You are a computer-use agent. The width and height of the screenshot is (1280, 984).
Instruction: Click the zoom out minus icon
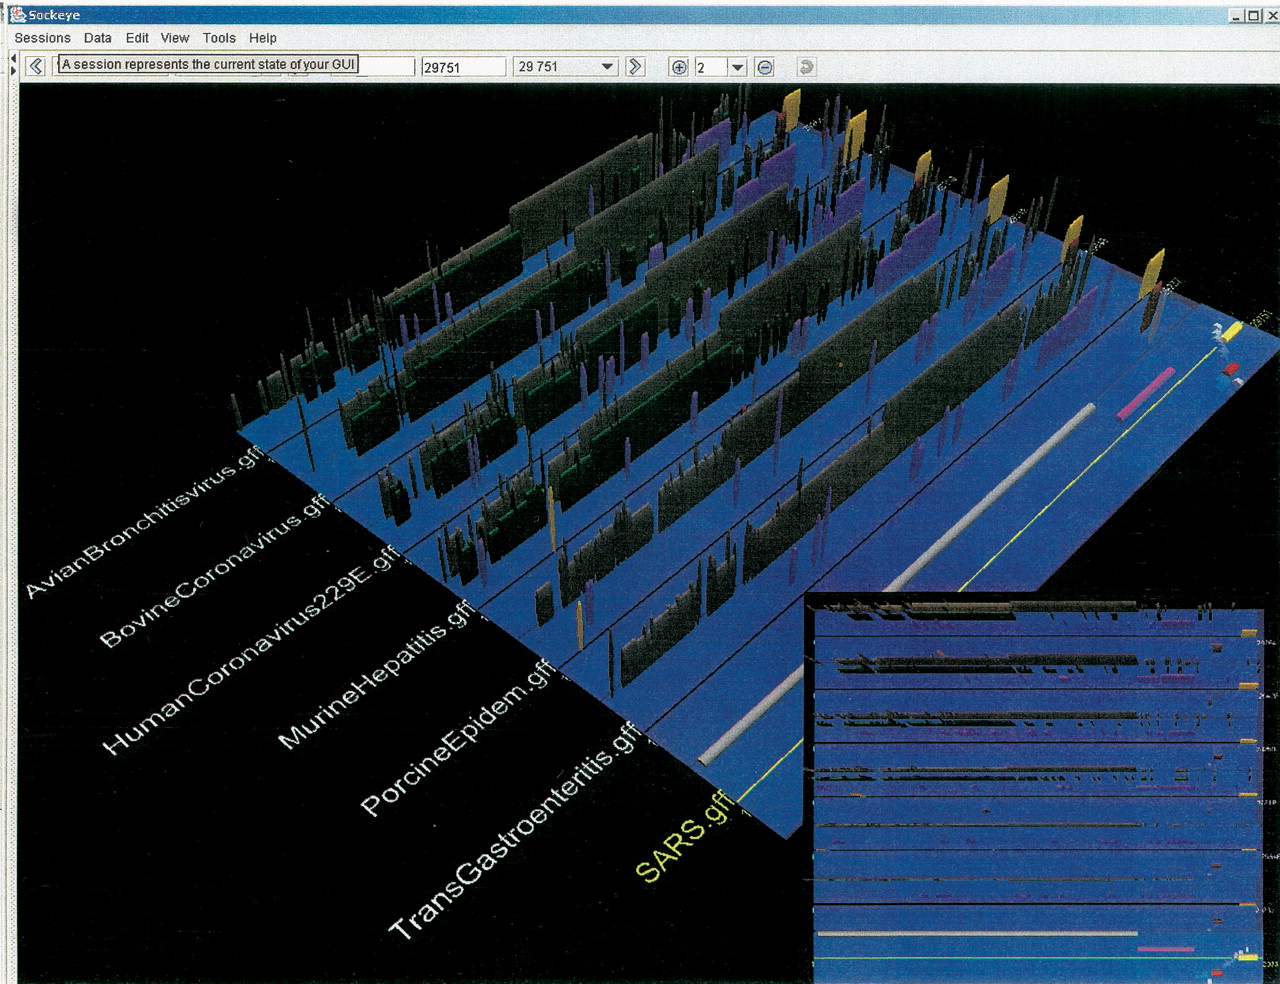coord(765,67)
